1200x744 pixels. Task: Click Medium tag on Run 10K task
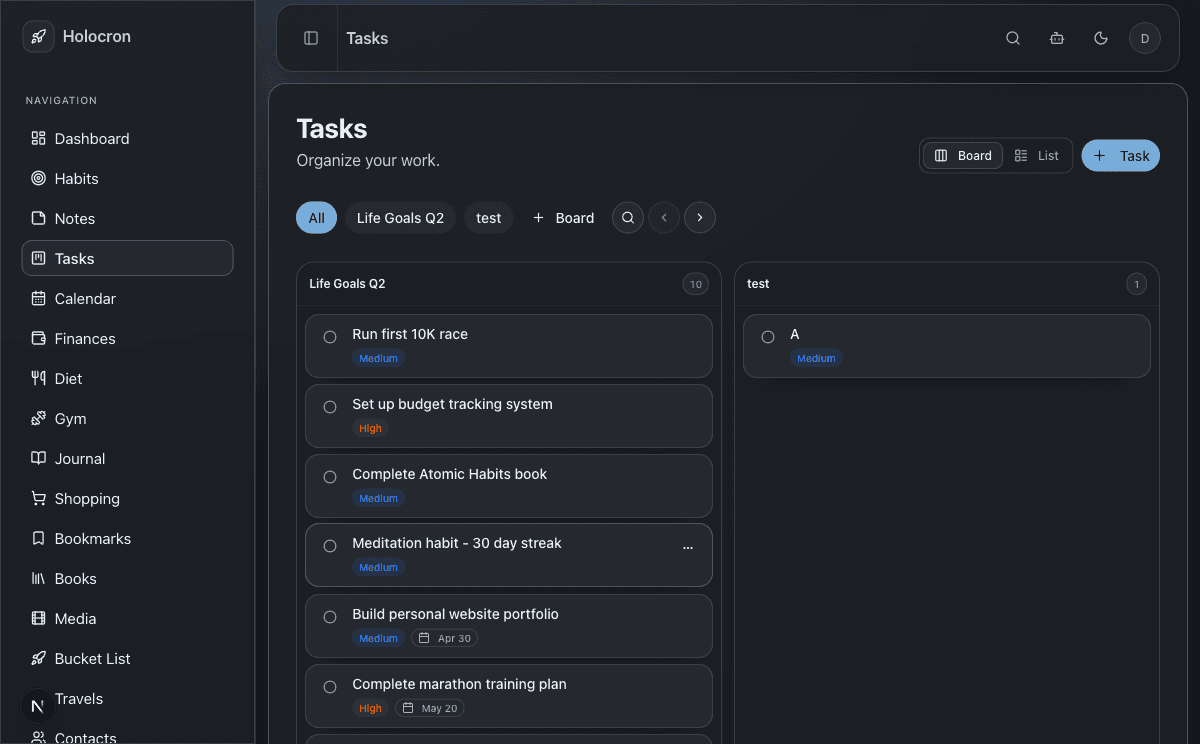pos(378,358)
